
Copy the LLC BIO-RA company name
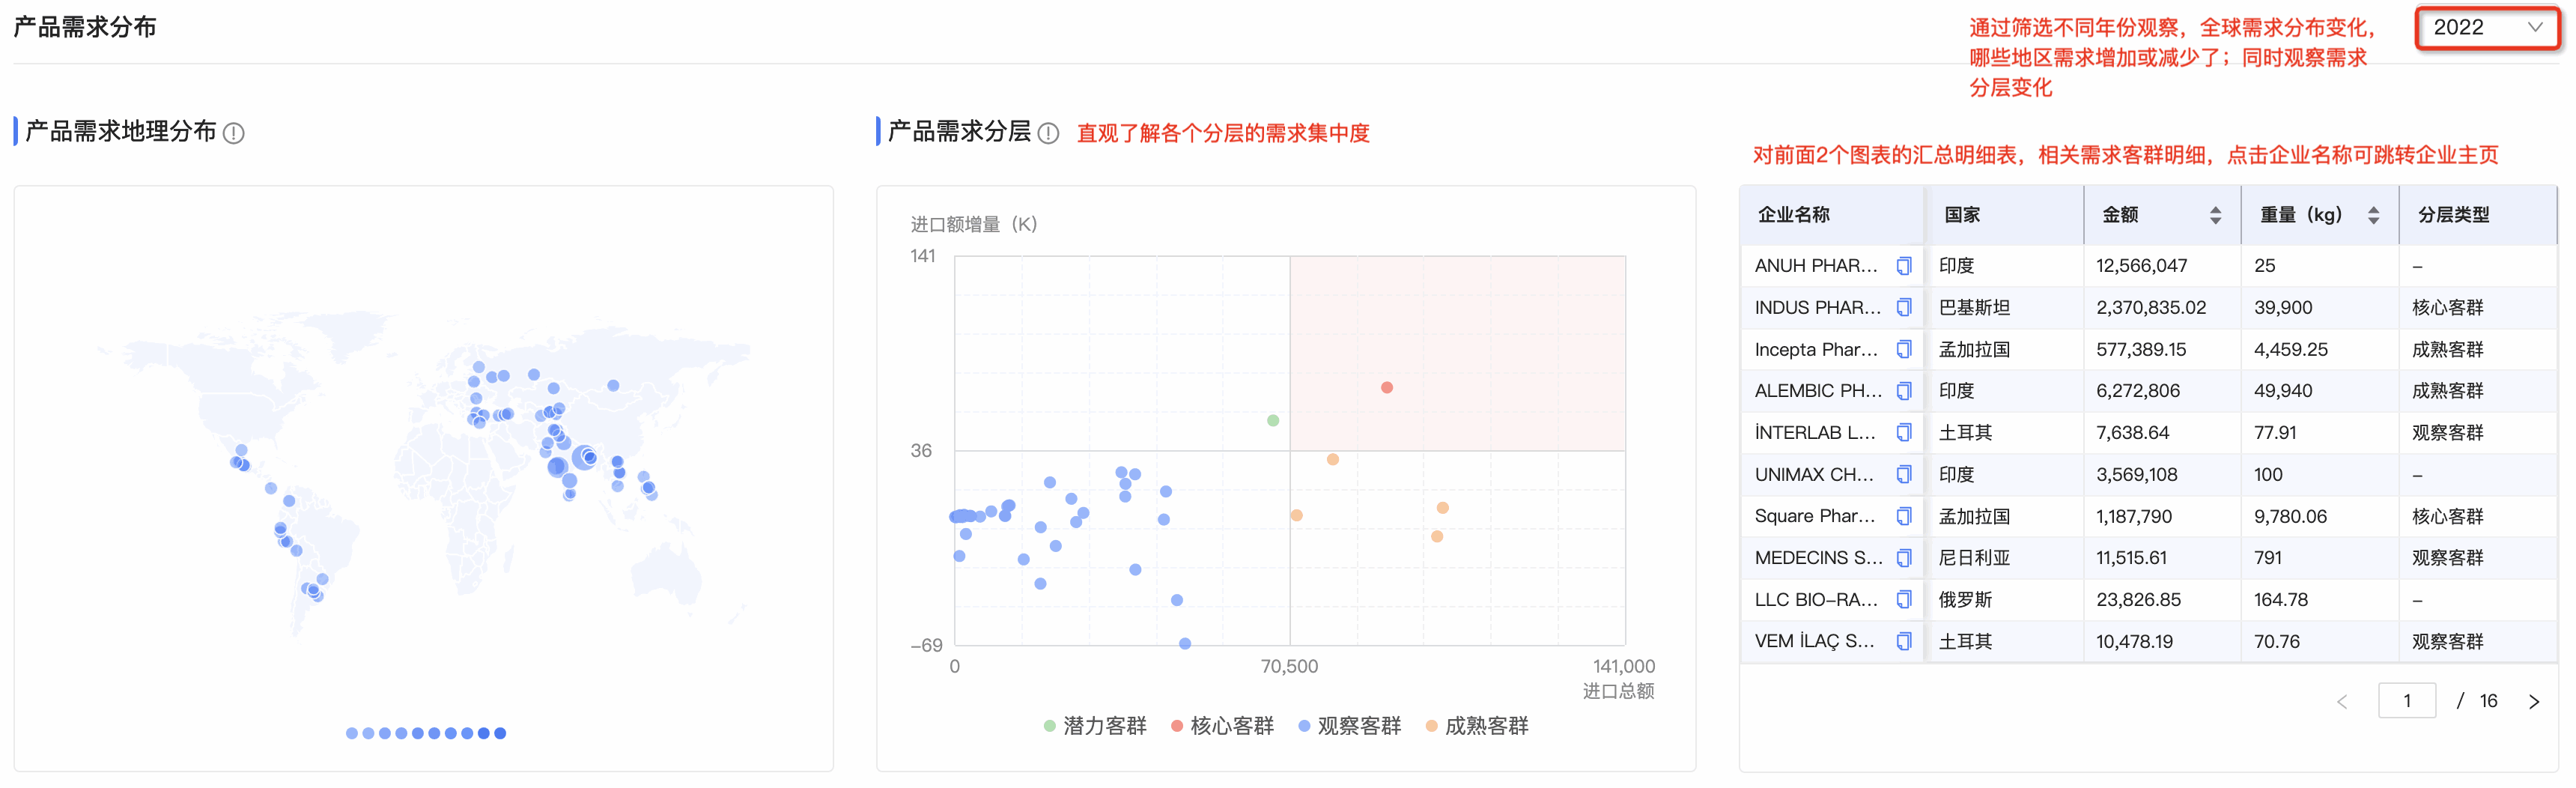click(1903, 599)
